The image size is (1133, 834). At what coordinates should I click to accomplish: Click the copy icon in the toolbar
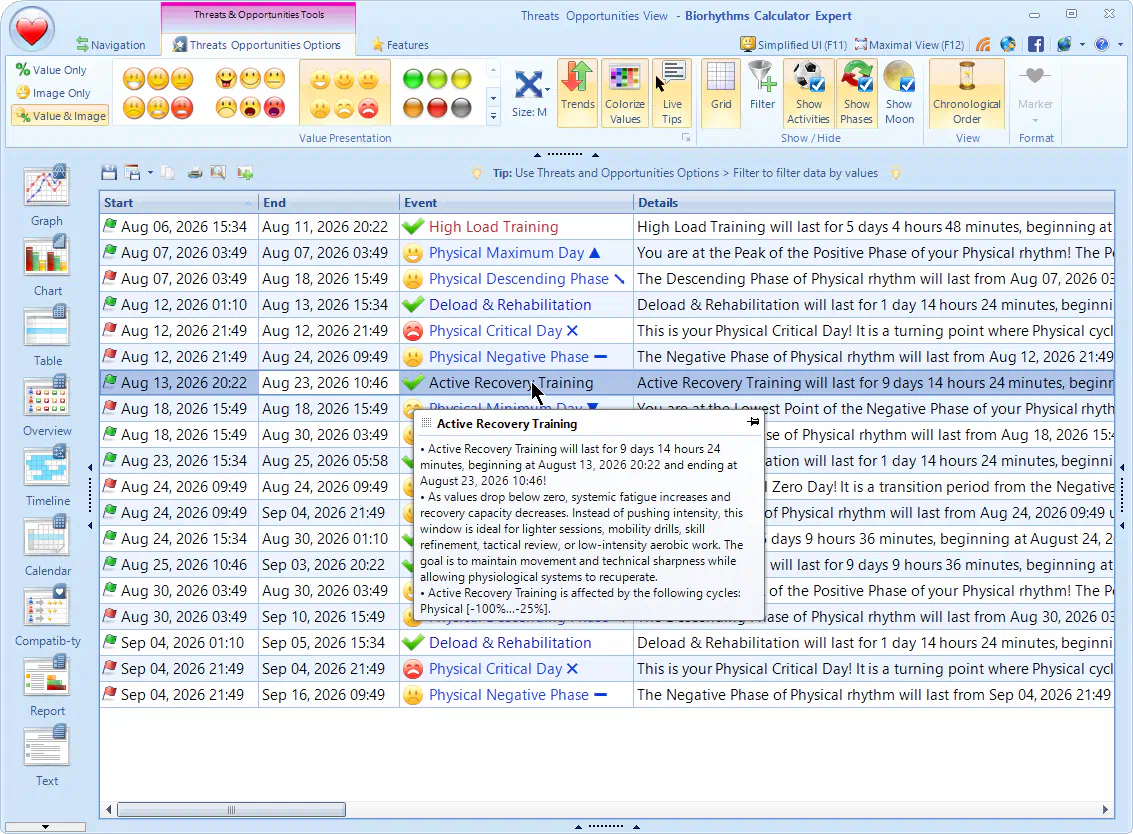click(x=167, y=173)
